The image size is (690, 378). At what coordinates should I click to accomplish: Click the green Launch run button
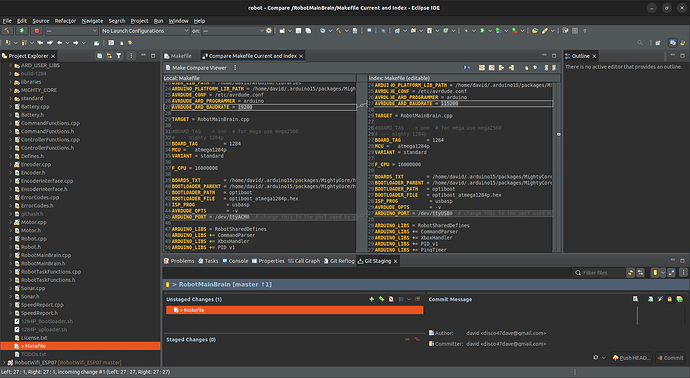click(x=22, y=31)
